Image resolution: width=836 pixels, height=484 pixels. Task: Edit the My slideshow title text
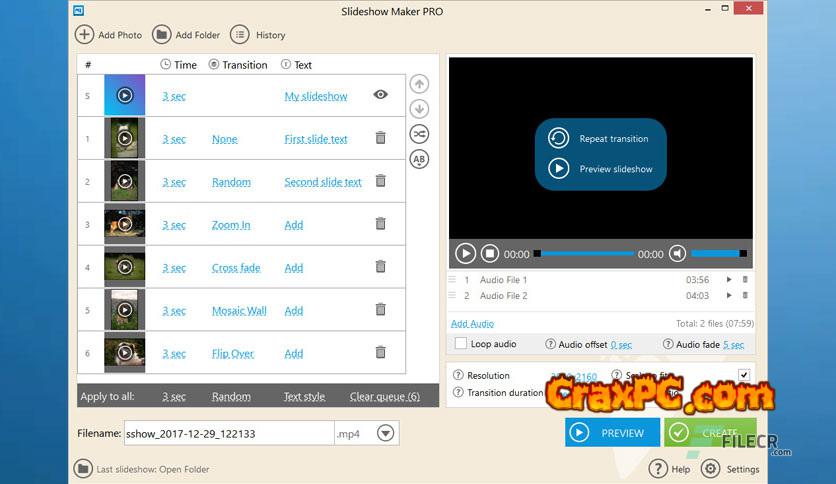[x=316, y=96]
